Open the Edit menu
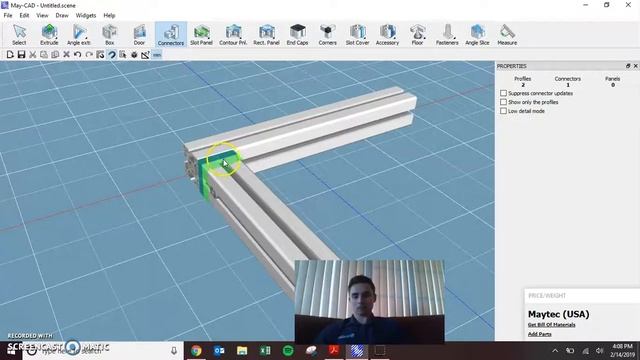The height and width of the screenshot is (360, 640). [x=24, y=16]
